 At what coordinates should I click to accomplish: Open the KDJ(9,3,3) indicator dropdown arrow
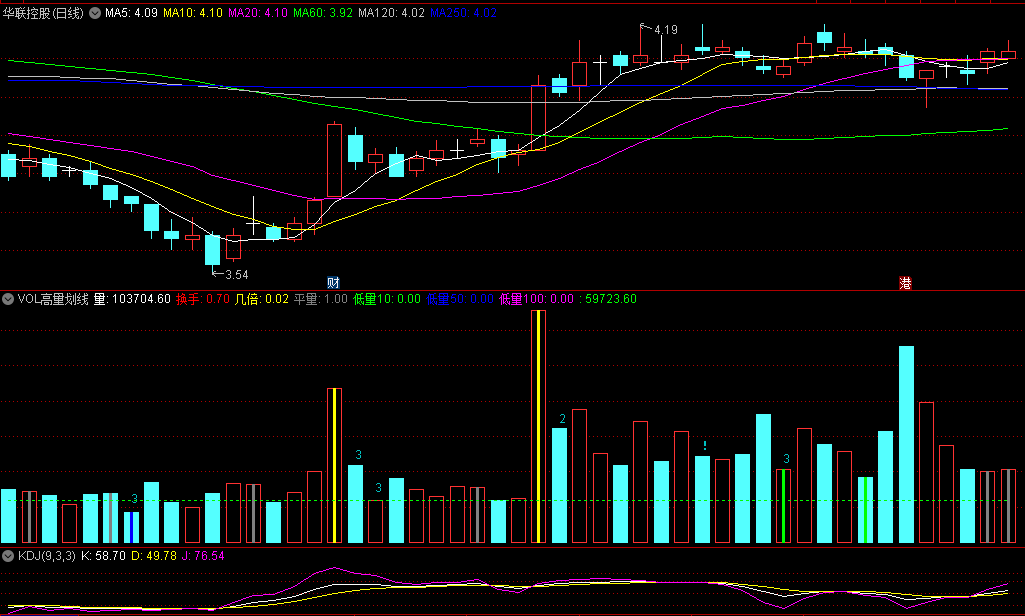pyautogui.click(x=8, y=556)
